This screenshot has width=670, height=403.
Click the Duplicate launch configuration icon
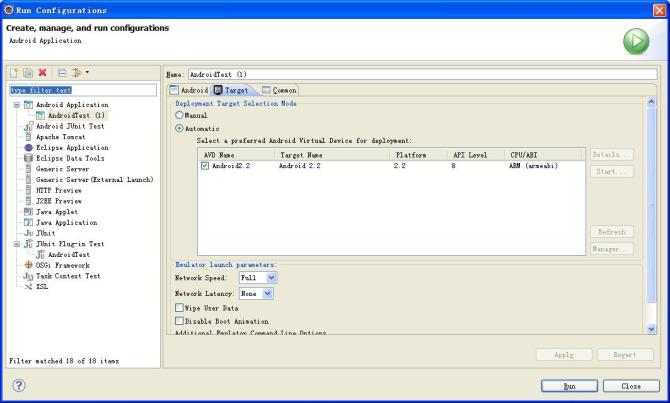(28, 73)
